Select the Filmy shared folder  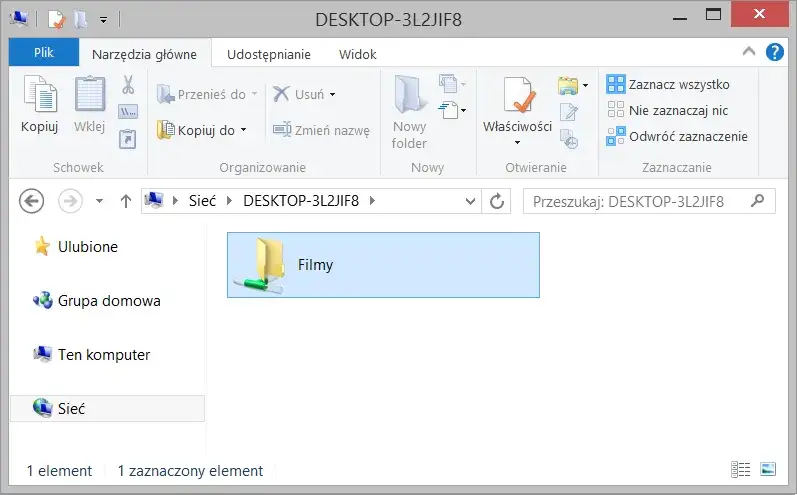coord(383,265)
